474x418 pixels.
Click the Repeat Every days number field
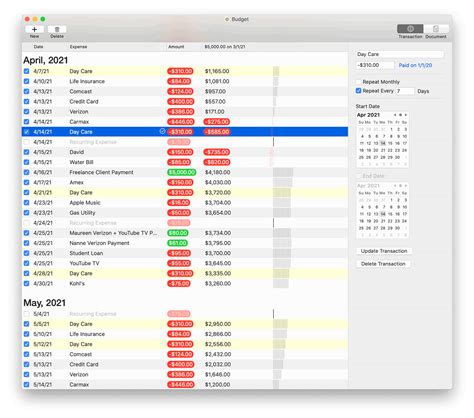coord(405,91)
